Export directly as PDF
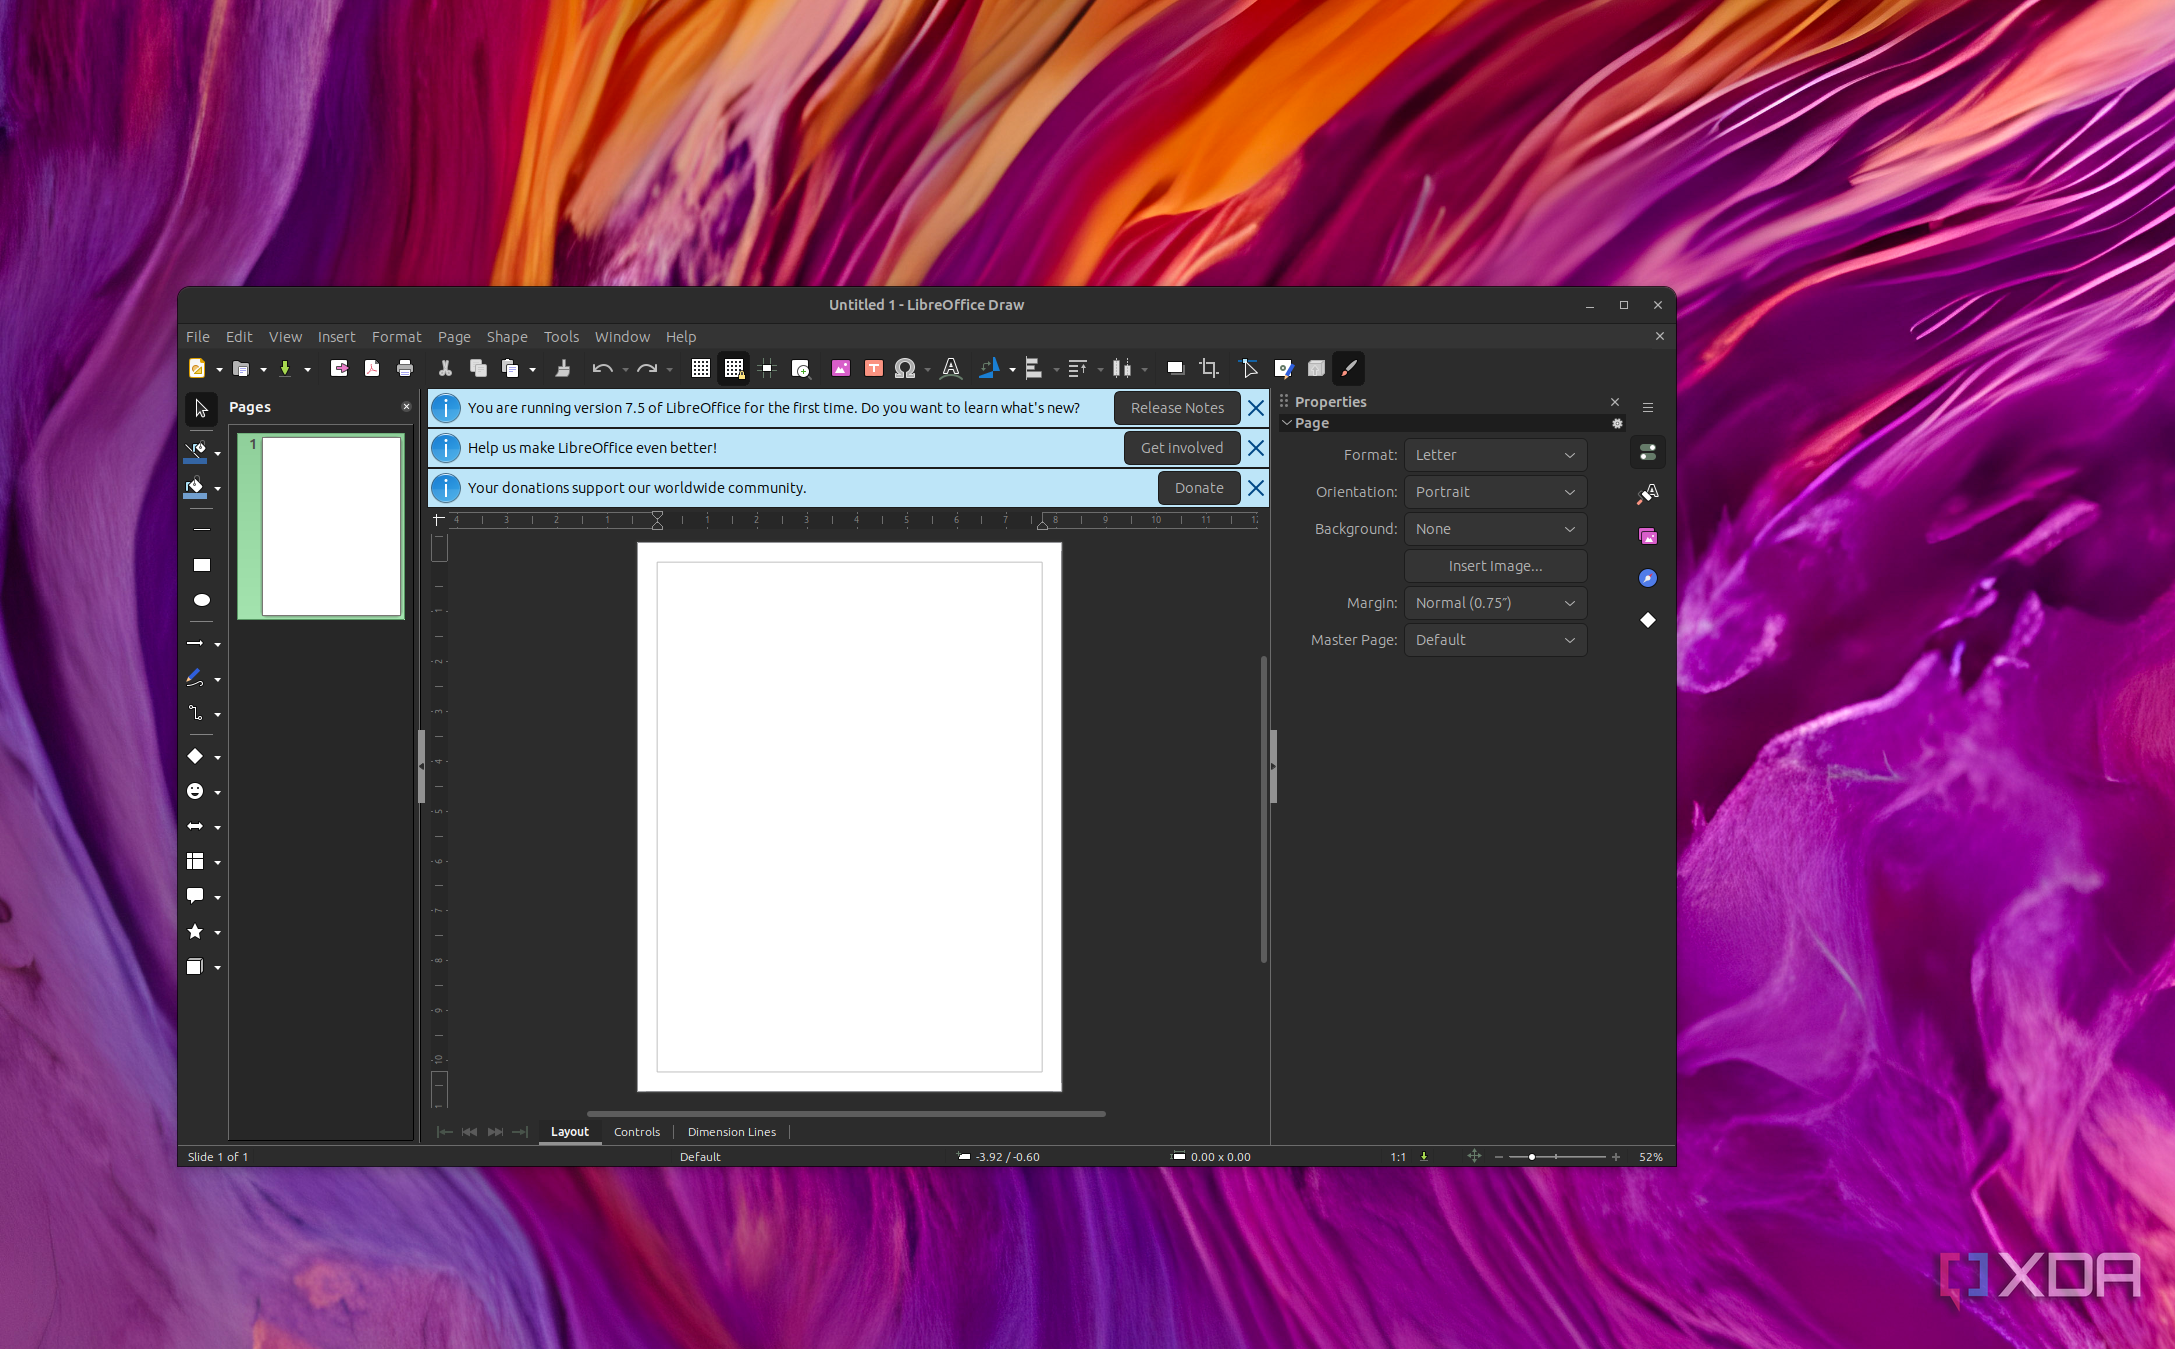 [372, 369]
